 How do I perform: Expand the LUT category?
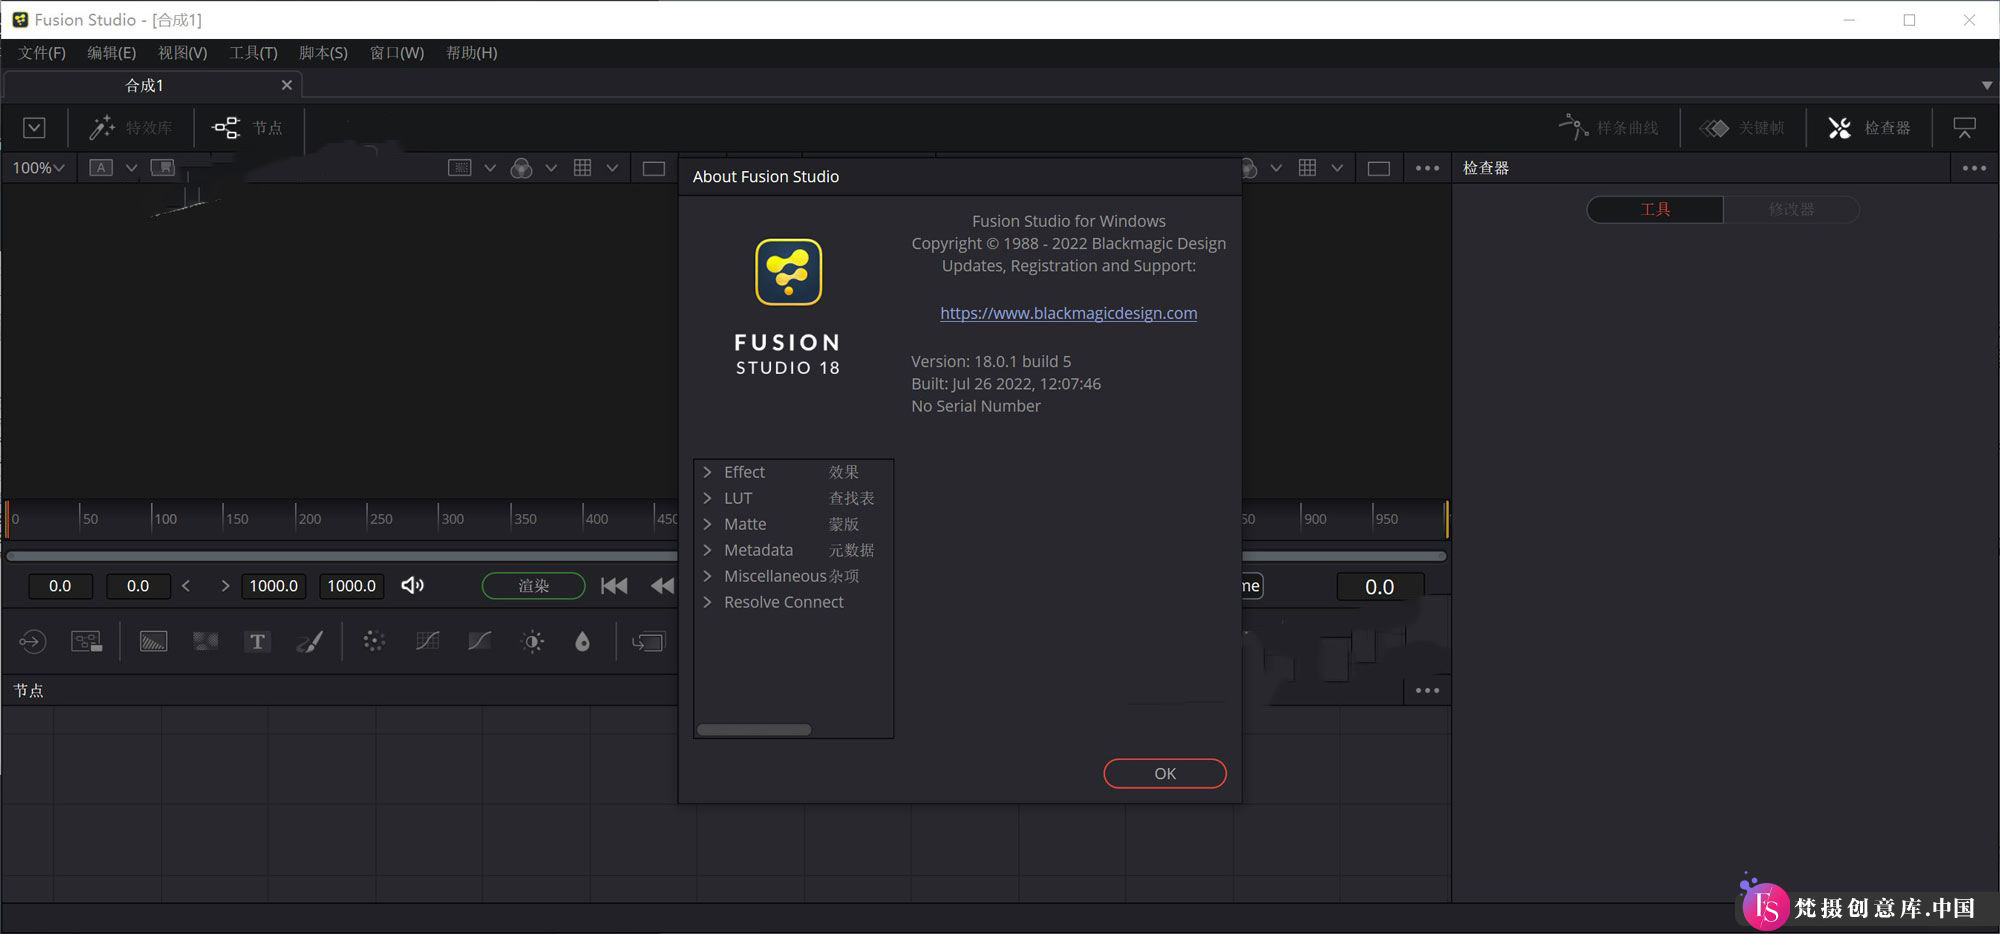[x=707, y=498]
